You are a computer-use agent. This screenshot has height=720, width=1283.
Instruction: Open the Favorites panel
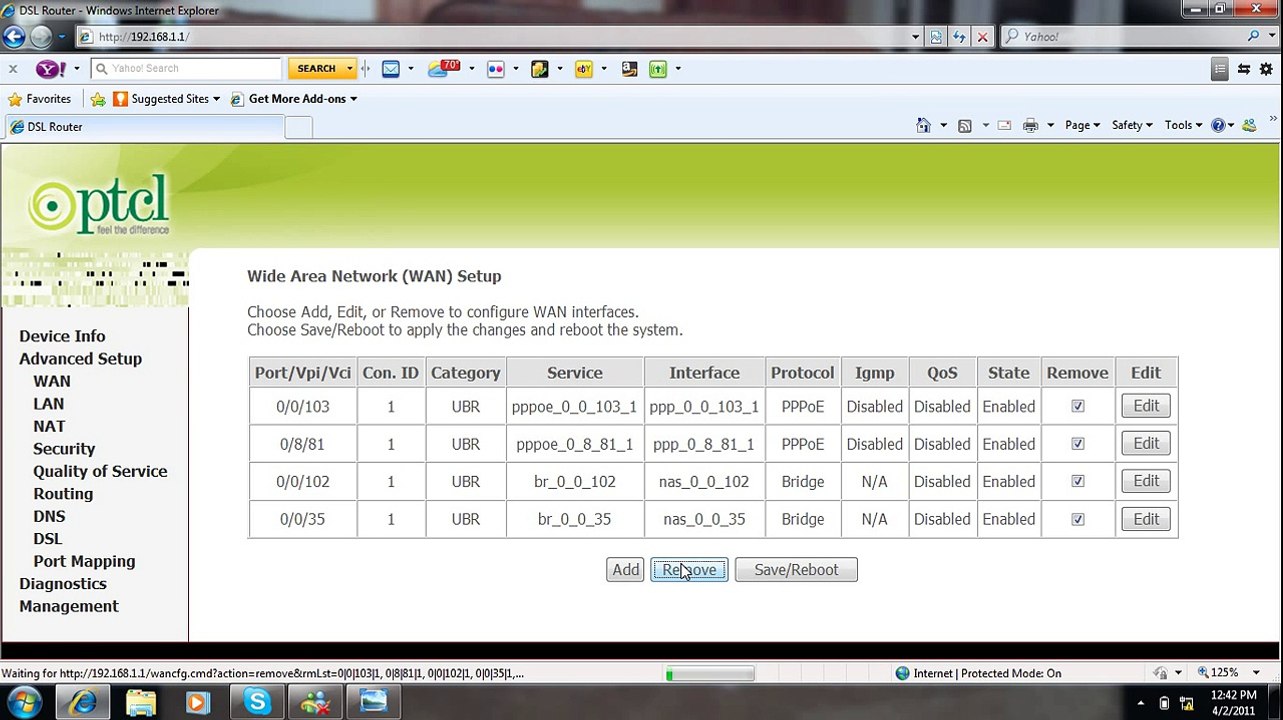[39, 99]
